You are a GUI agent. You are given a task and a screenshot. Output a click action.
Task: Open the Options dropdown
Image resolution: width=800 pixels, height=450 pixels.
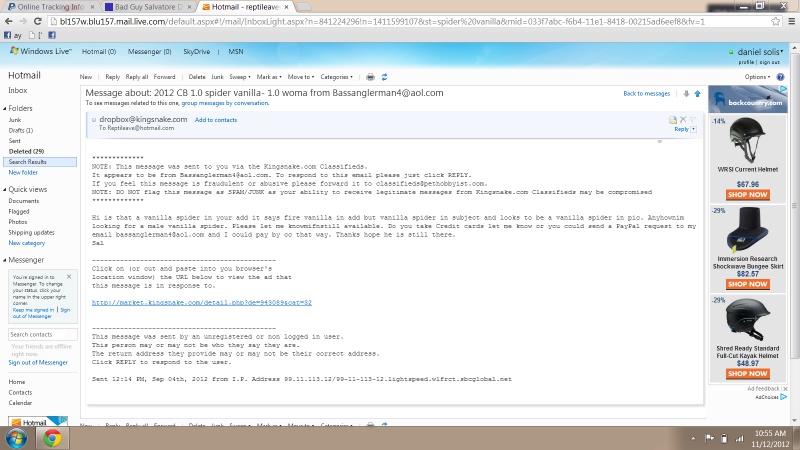click(757, 77)
